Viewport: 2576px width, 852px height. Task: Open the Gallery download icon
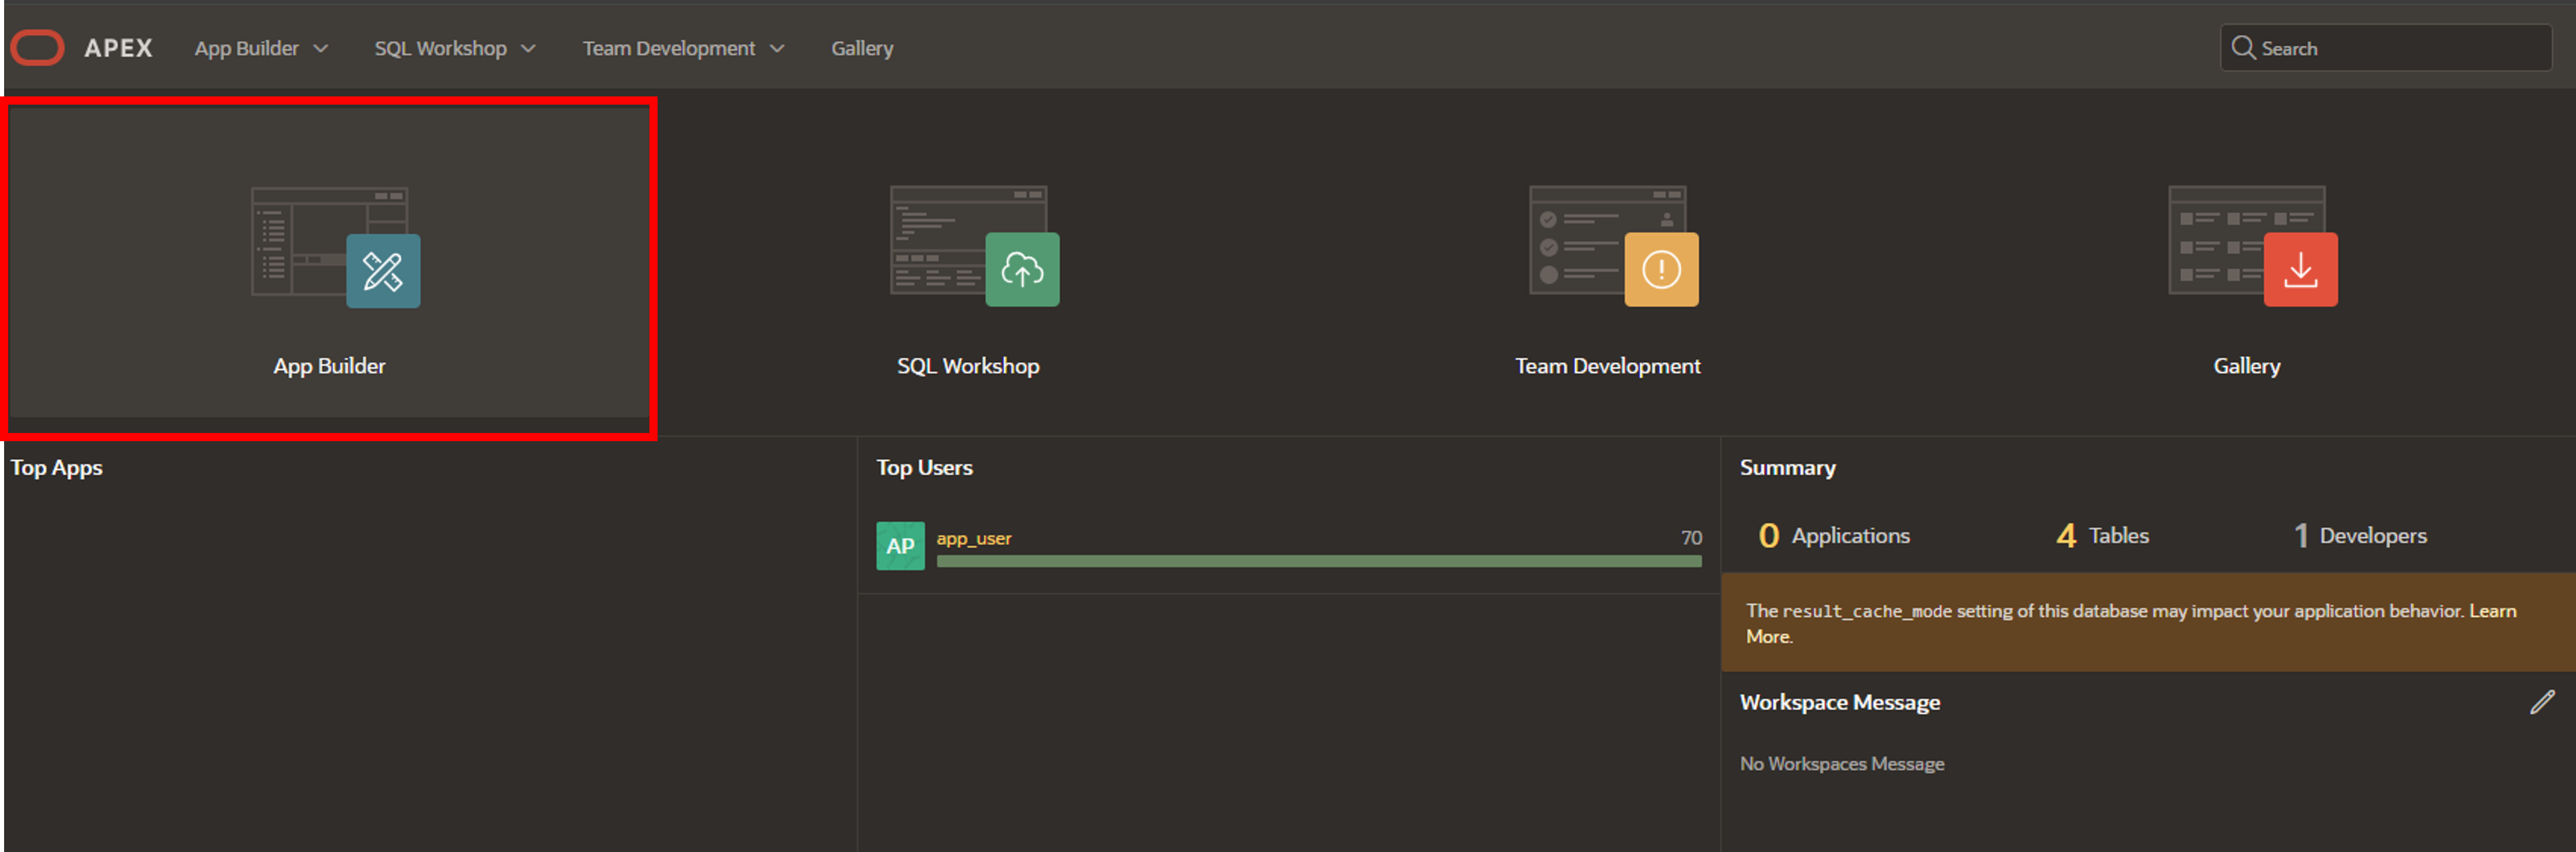2300,268
